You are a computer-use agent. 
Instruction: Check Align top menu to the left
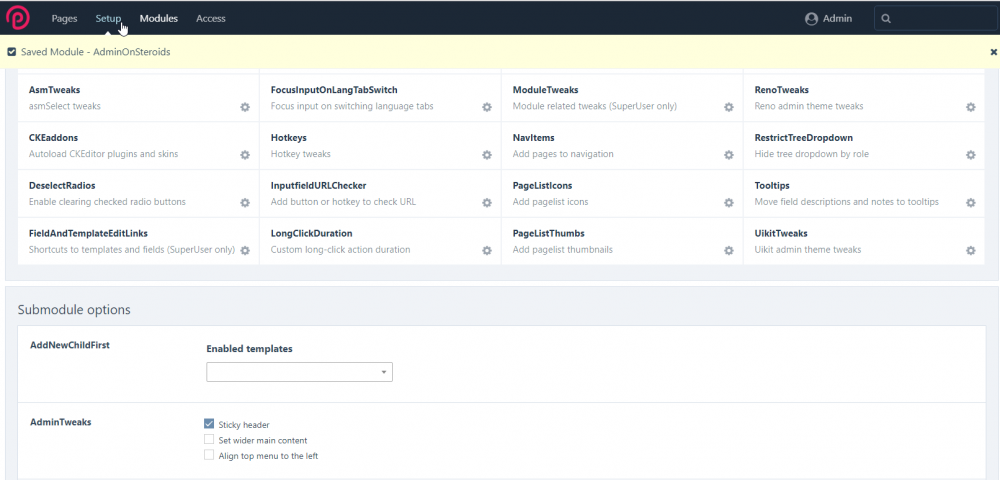[209, 455]
